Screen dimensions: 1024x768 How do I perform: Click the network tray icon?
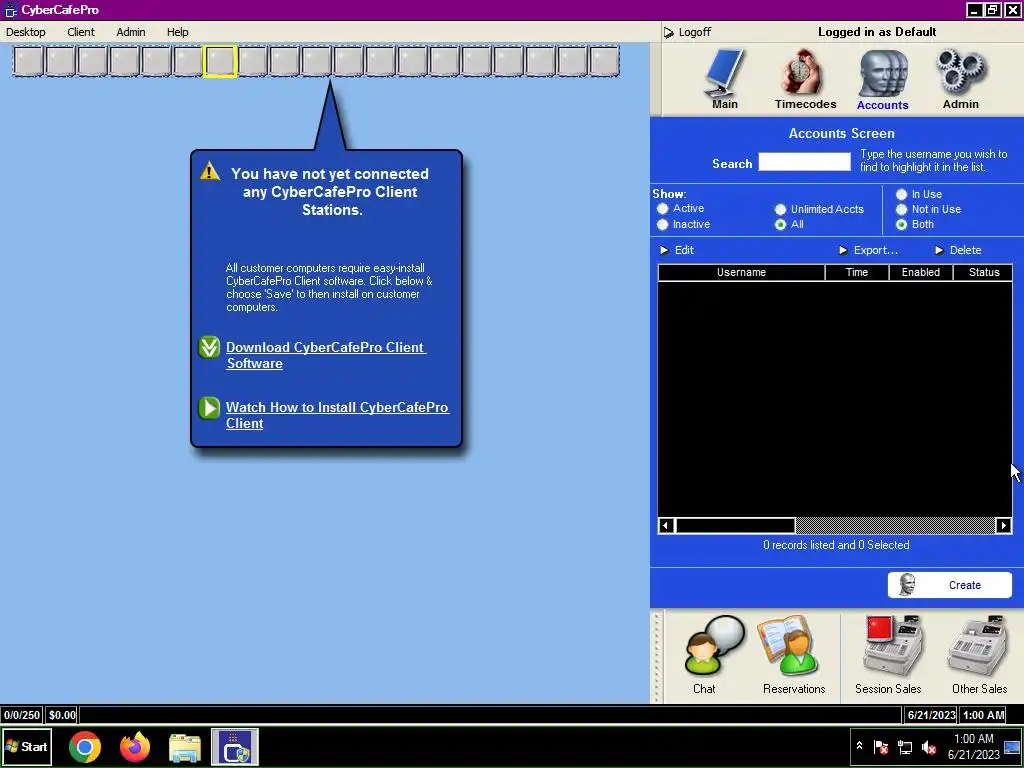click(905, 747)
